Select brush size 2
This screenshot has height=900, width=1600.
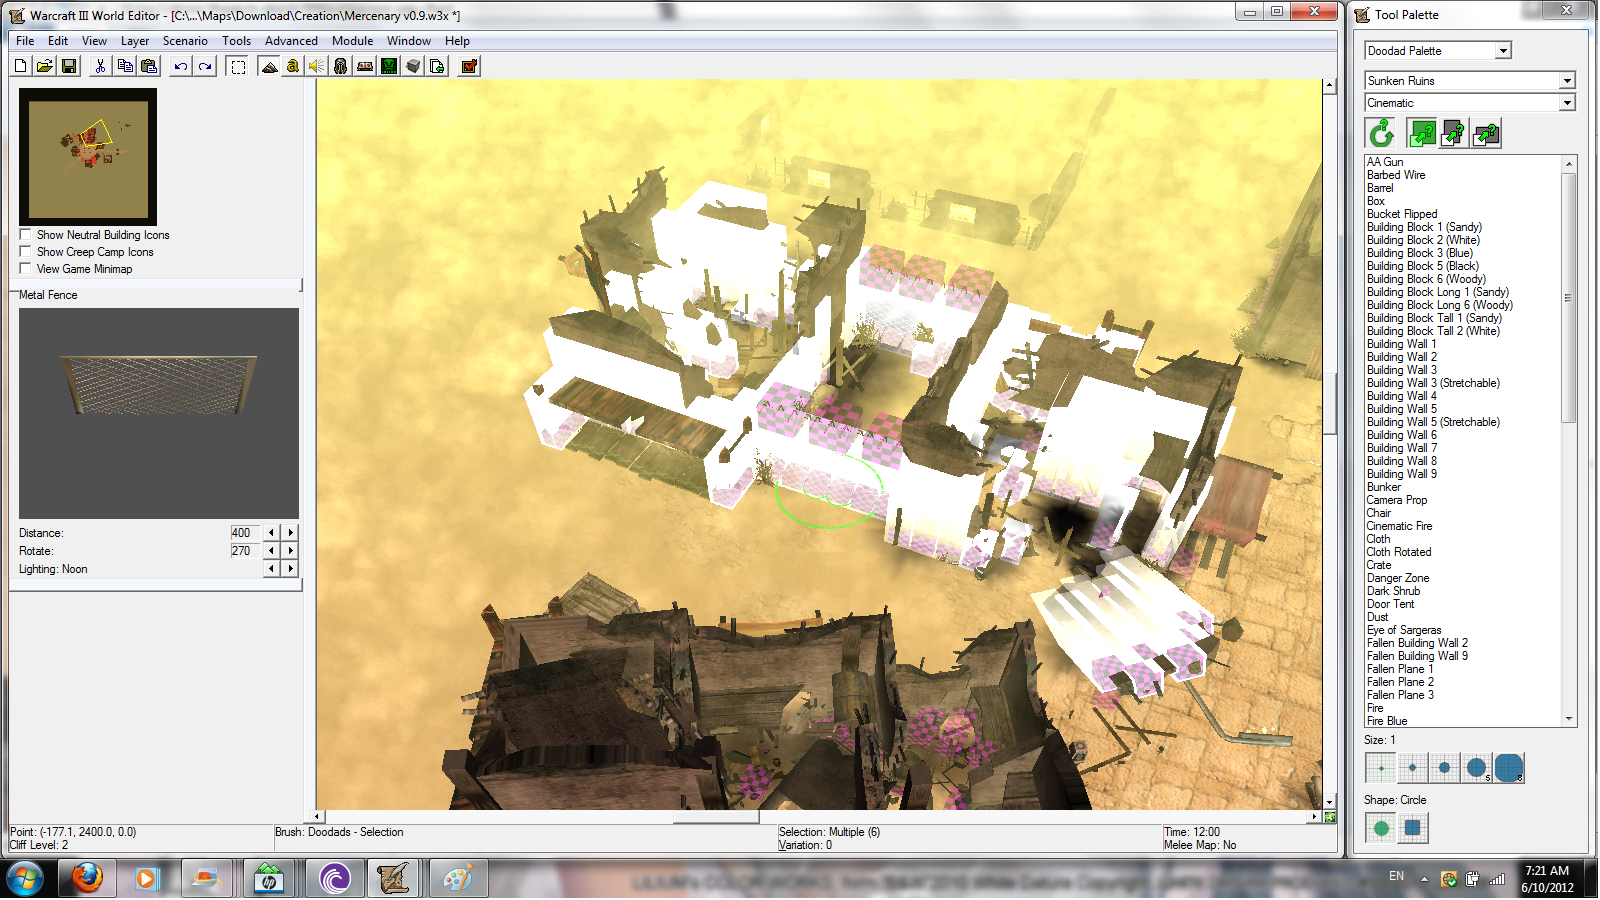[1412, 768]
